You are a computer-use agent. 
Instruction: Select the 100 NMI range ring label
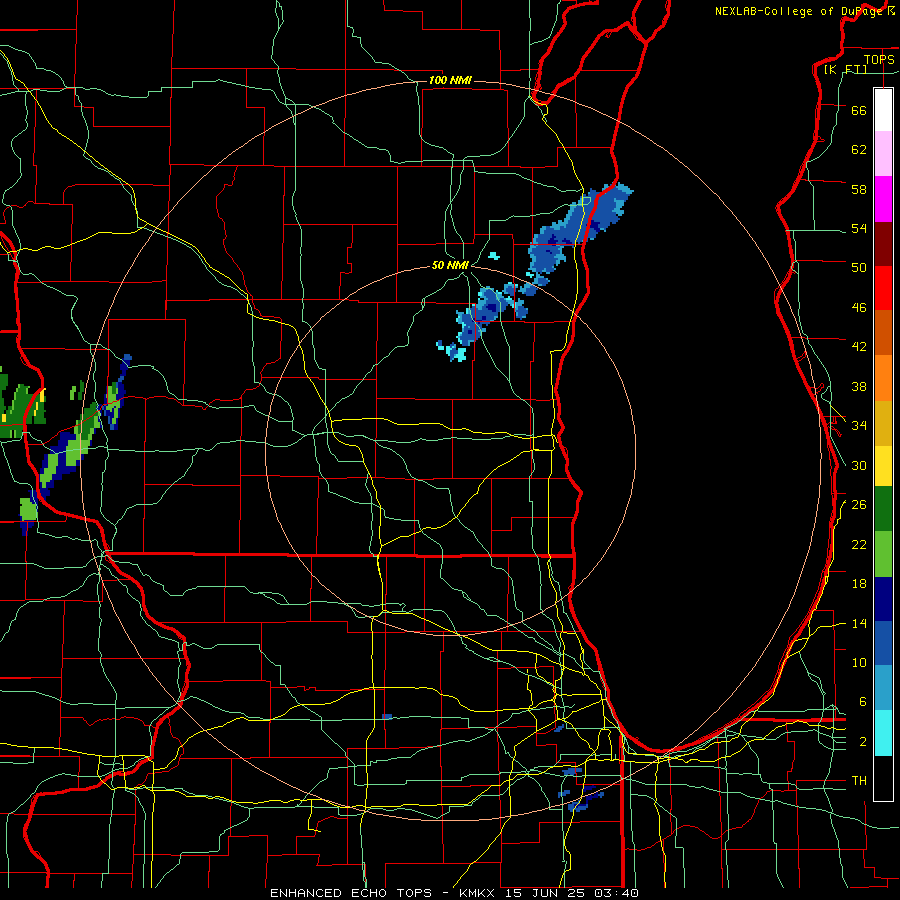[450, 80]
